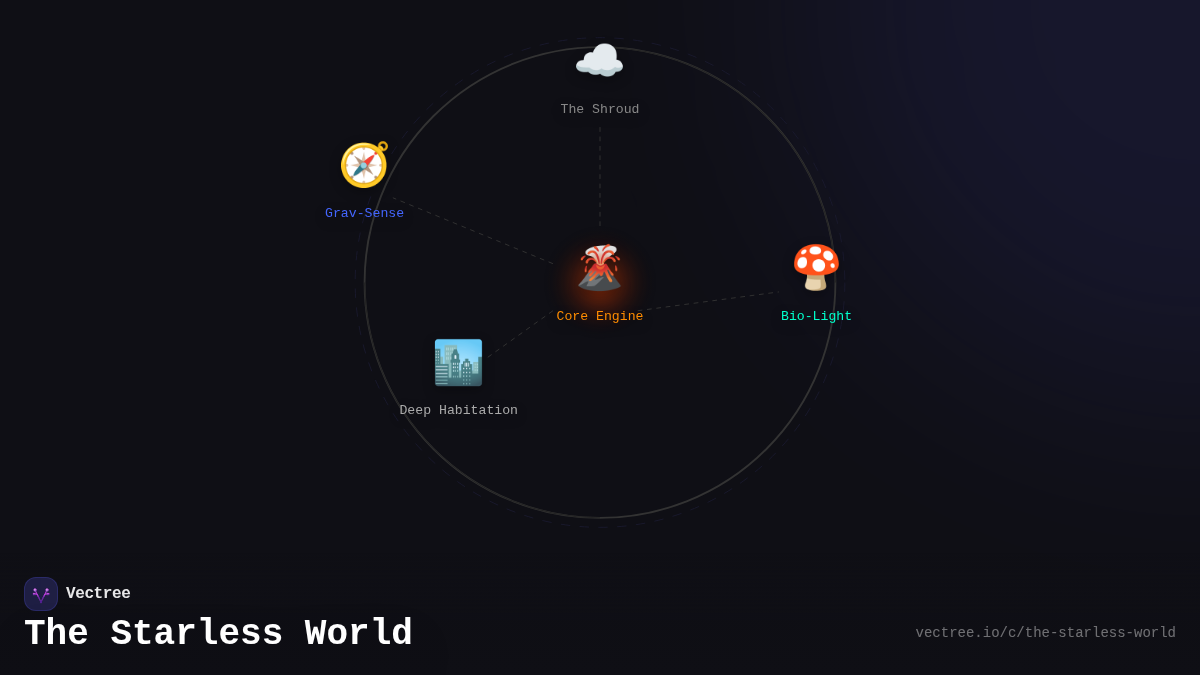Click the mushroom Bio-Light icon
The height and width of the screenshot is (675, 1200).
[x=816, y=266]
